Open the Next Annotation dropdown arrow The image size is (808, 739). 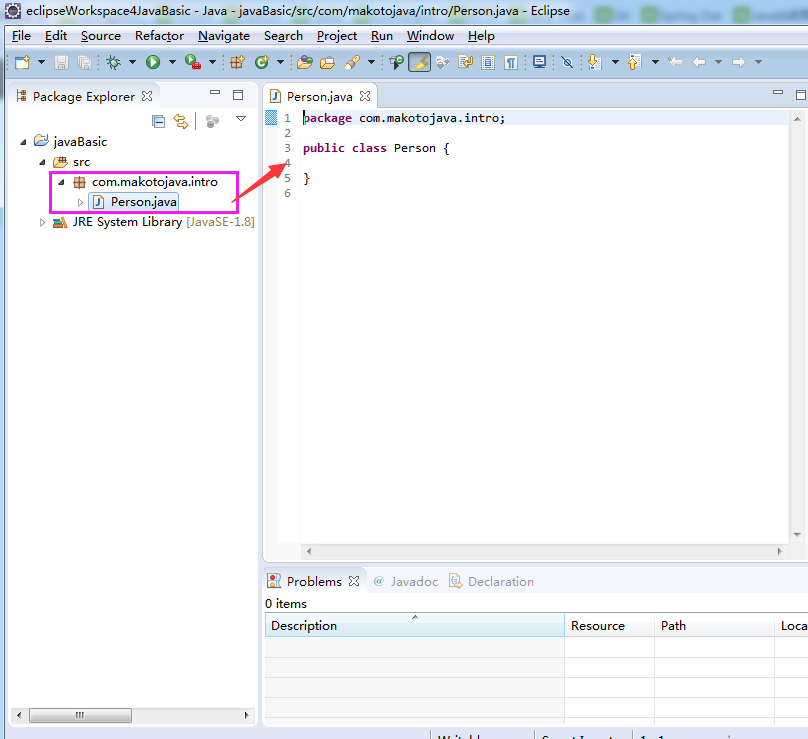tap(615, 62)
